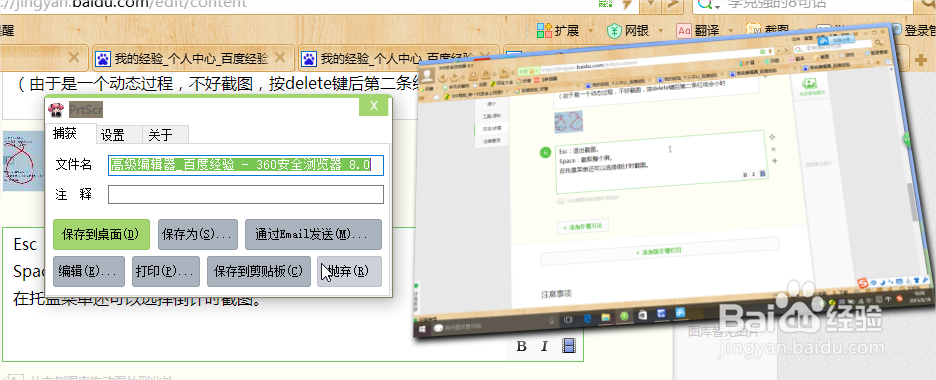Close the PrtScr dialog with green X
936x380 pixels.
pyautogui.click(x=374, y=106)
